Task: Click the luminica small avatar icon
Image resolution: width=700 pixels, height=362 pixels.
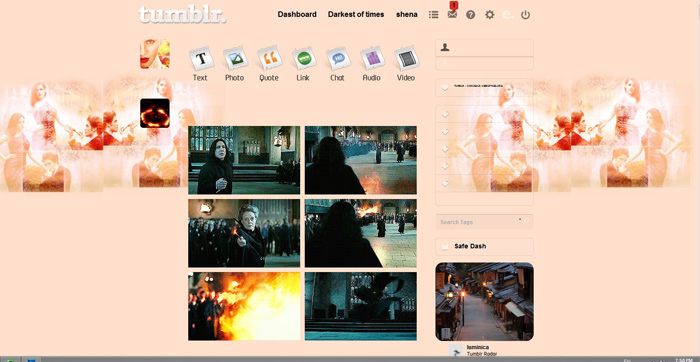Action: (x=455, y=350)
